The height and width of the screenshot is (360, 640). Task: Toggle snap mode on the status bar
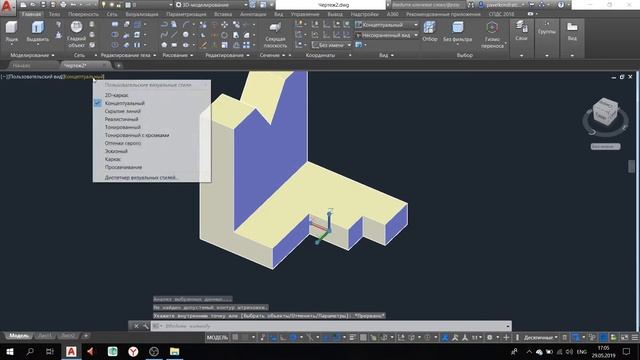pyautogui.click(x=245, y=337)
